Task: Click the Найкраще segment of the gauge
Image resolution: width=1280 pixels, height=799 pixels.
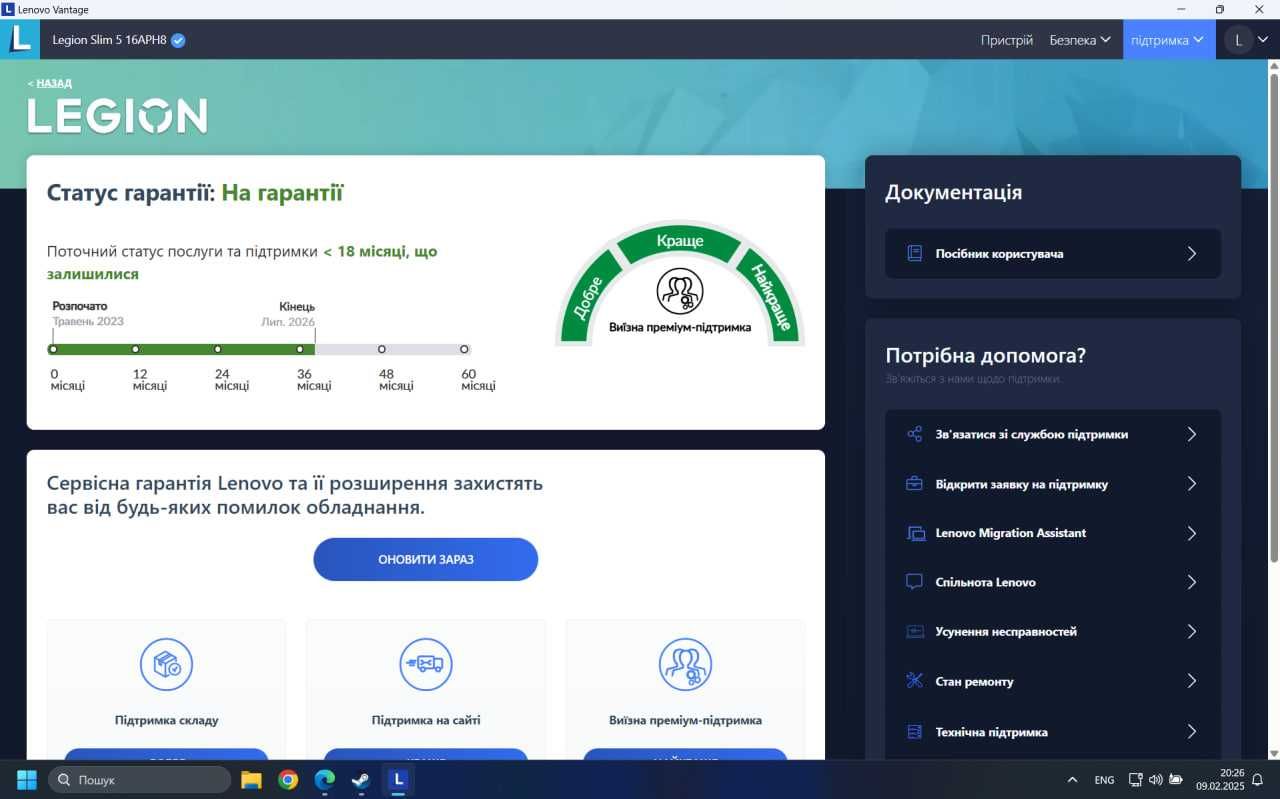Action: [772, 297]
